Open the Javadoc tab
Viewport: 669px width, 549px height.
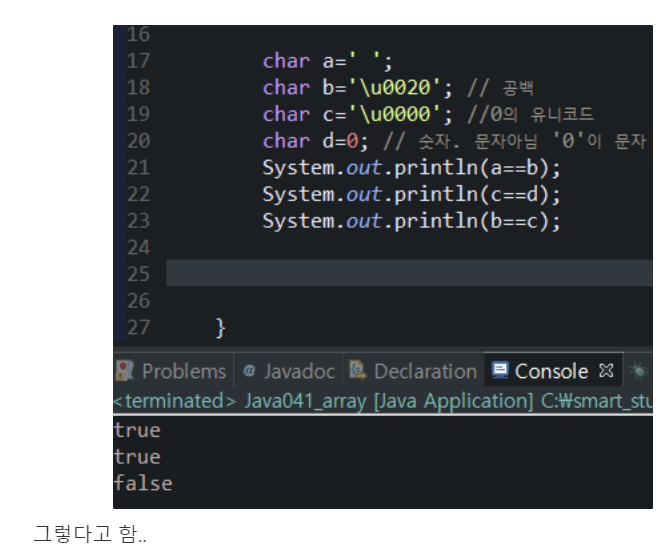289,371
